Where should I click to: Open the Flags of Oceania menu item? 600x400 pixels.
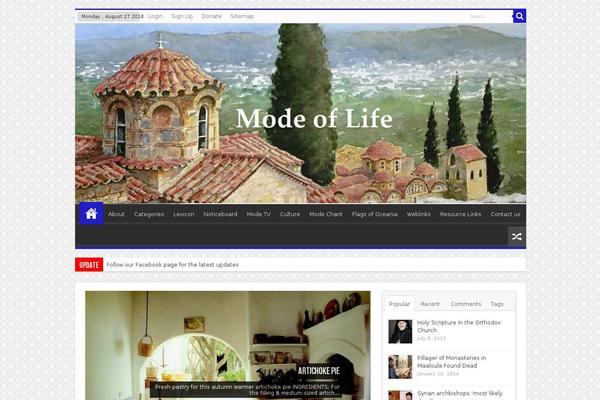click(x=375, y=214)
